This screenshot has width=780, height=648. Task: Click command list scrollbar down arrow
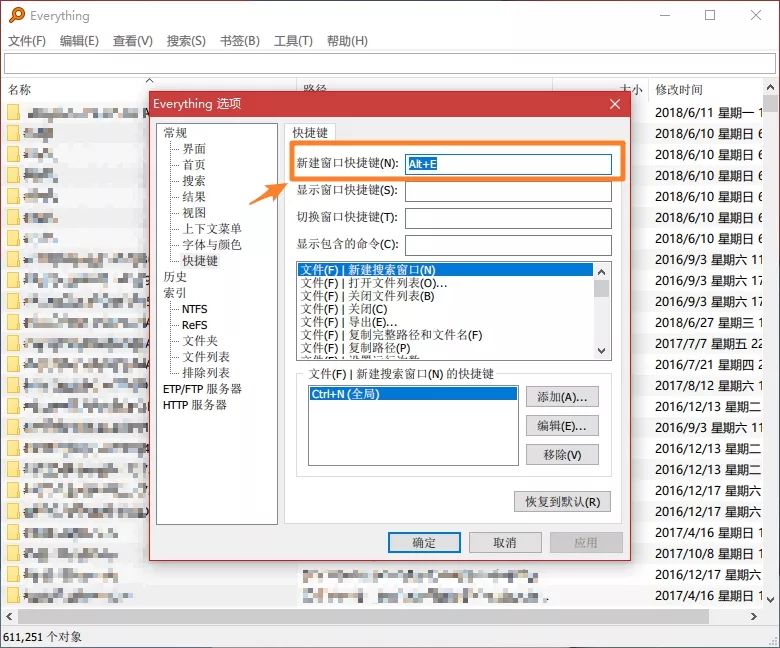601,351
